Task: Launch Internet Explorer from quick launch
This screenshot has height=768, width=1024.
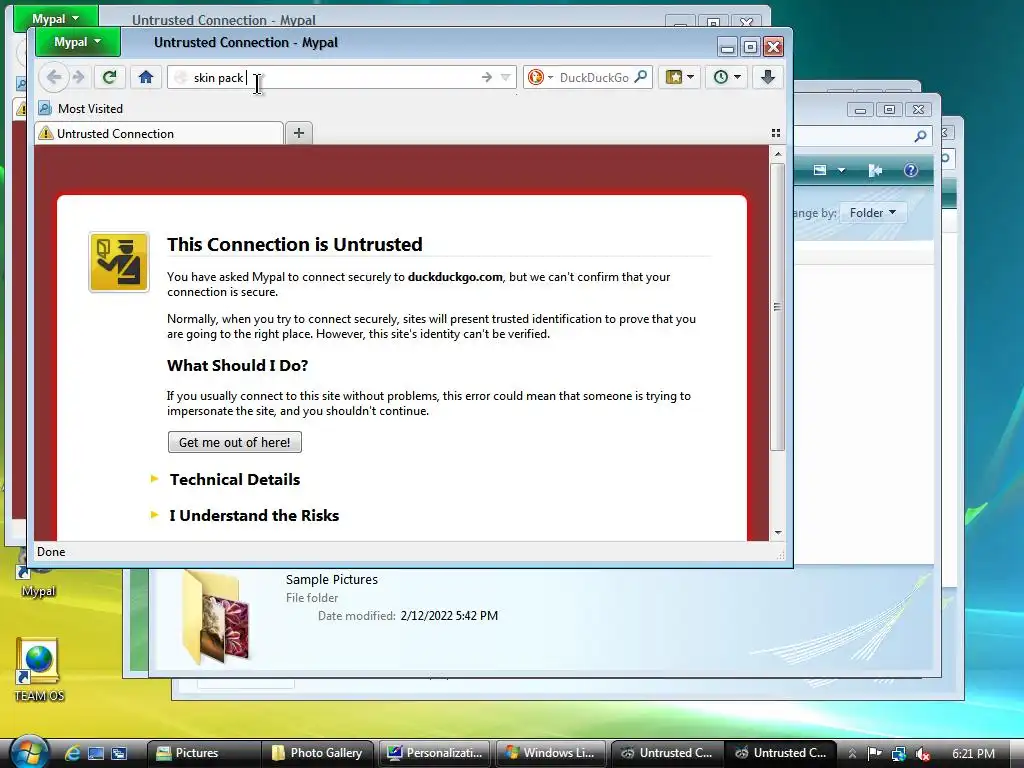Action: click(x=72, y=753)
